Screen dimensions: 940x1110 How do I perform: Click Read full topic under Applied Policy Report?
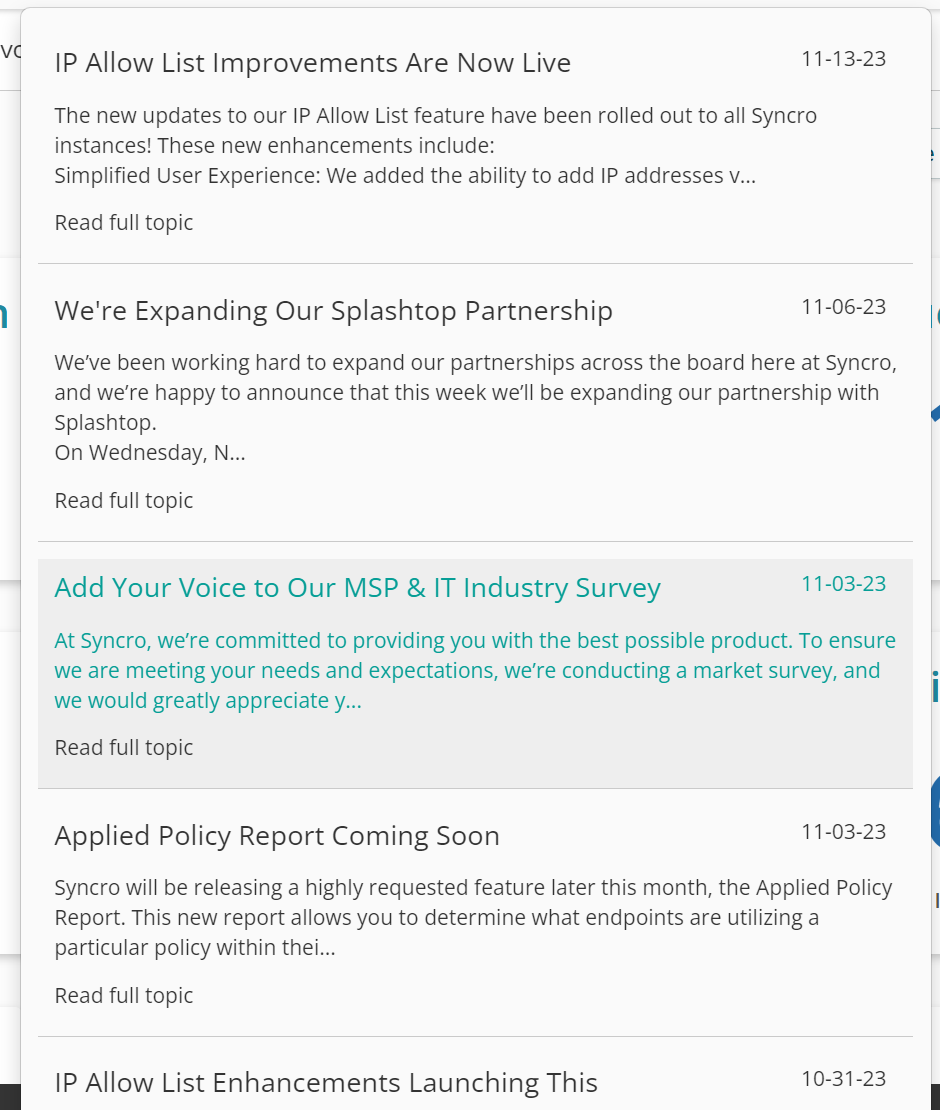tap(124, 995)
